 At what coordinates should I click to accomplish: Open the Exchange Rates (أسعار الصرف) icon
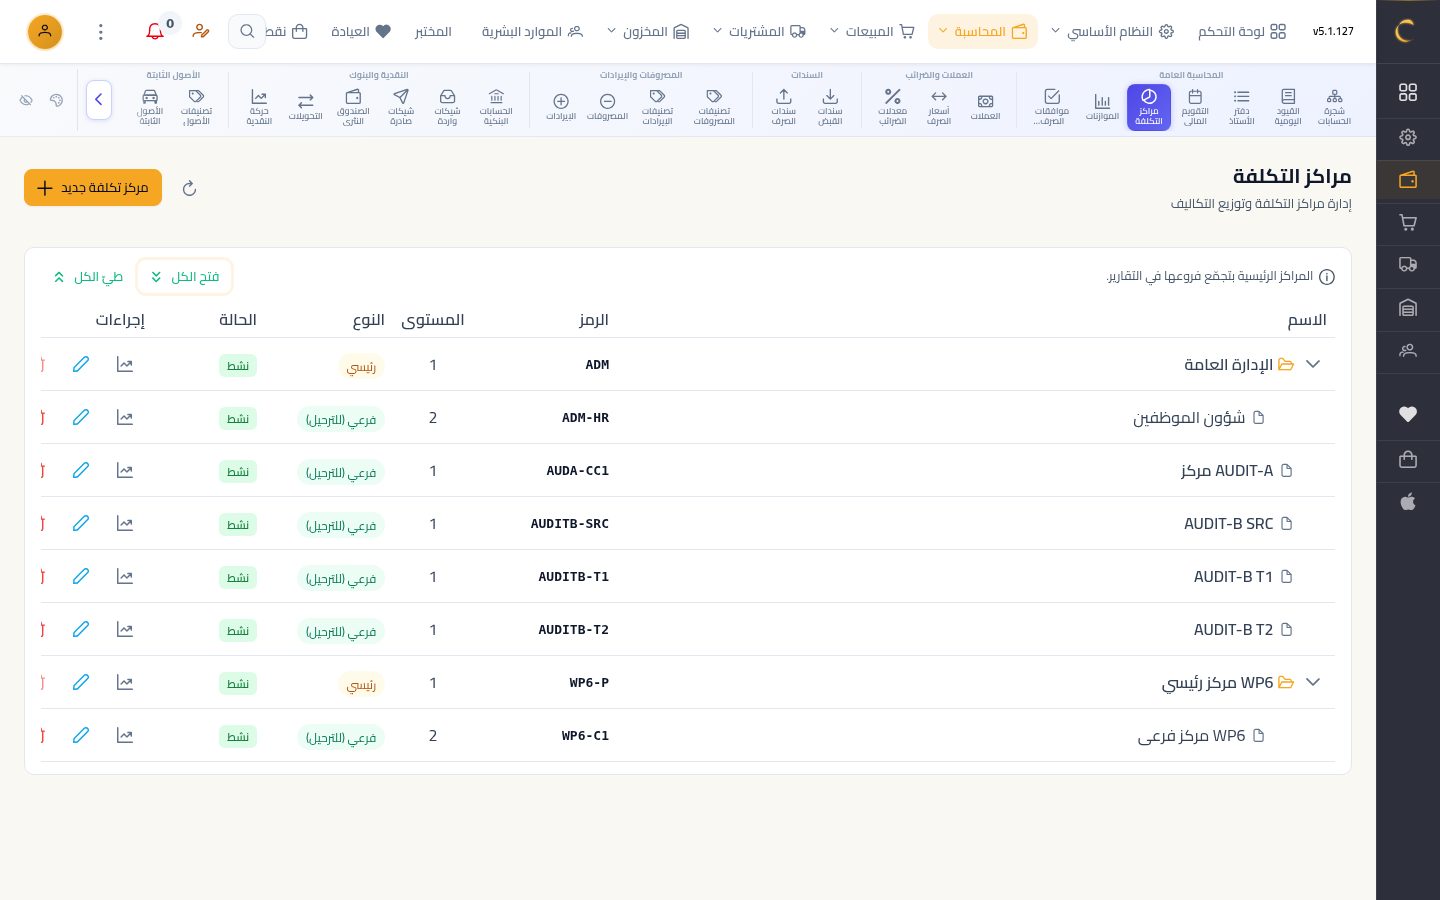tap(939, 107)
